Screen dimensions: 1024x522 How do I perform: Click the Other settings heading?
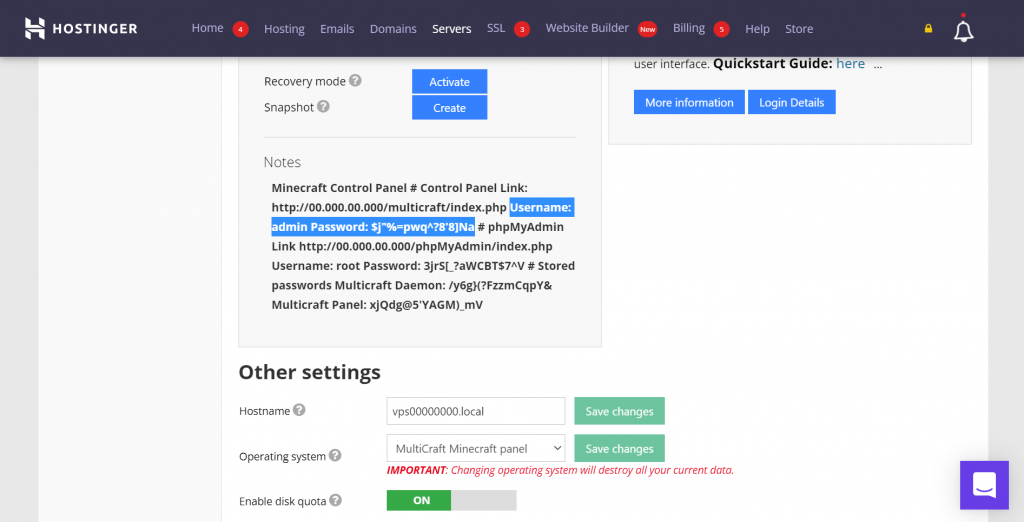(x=310, y=372)
